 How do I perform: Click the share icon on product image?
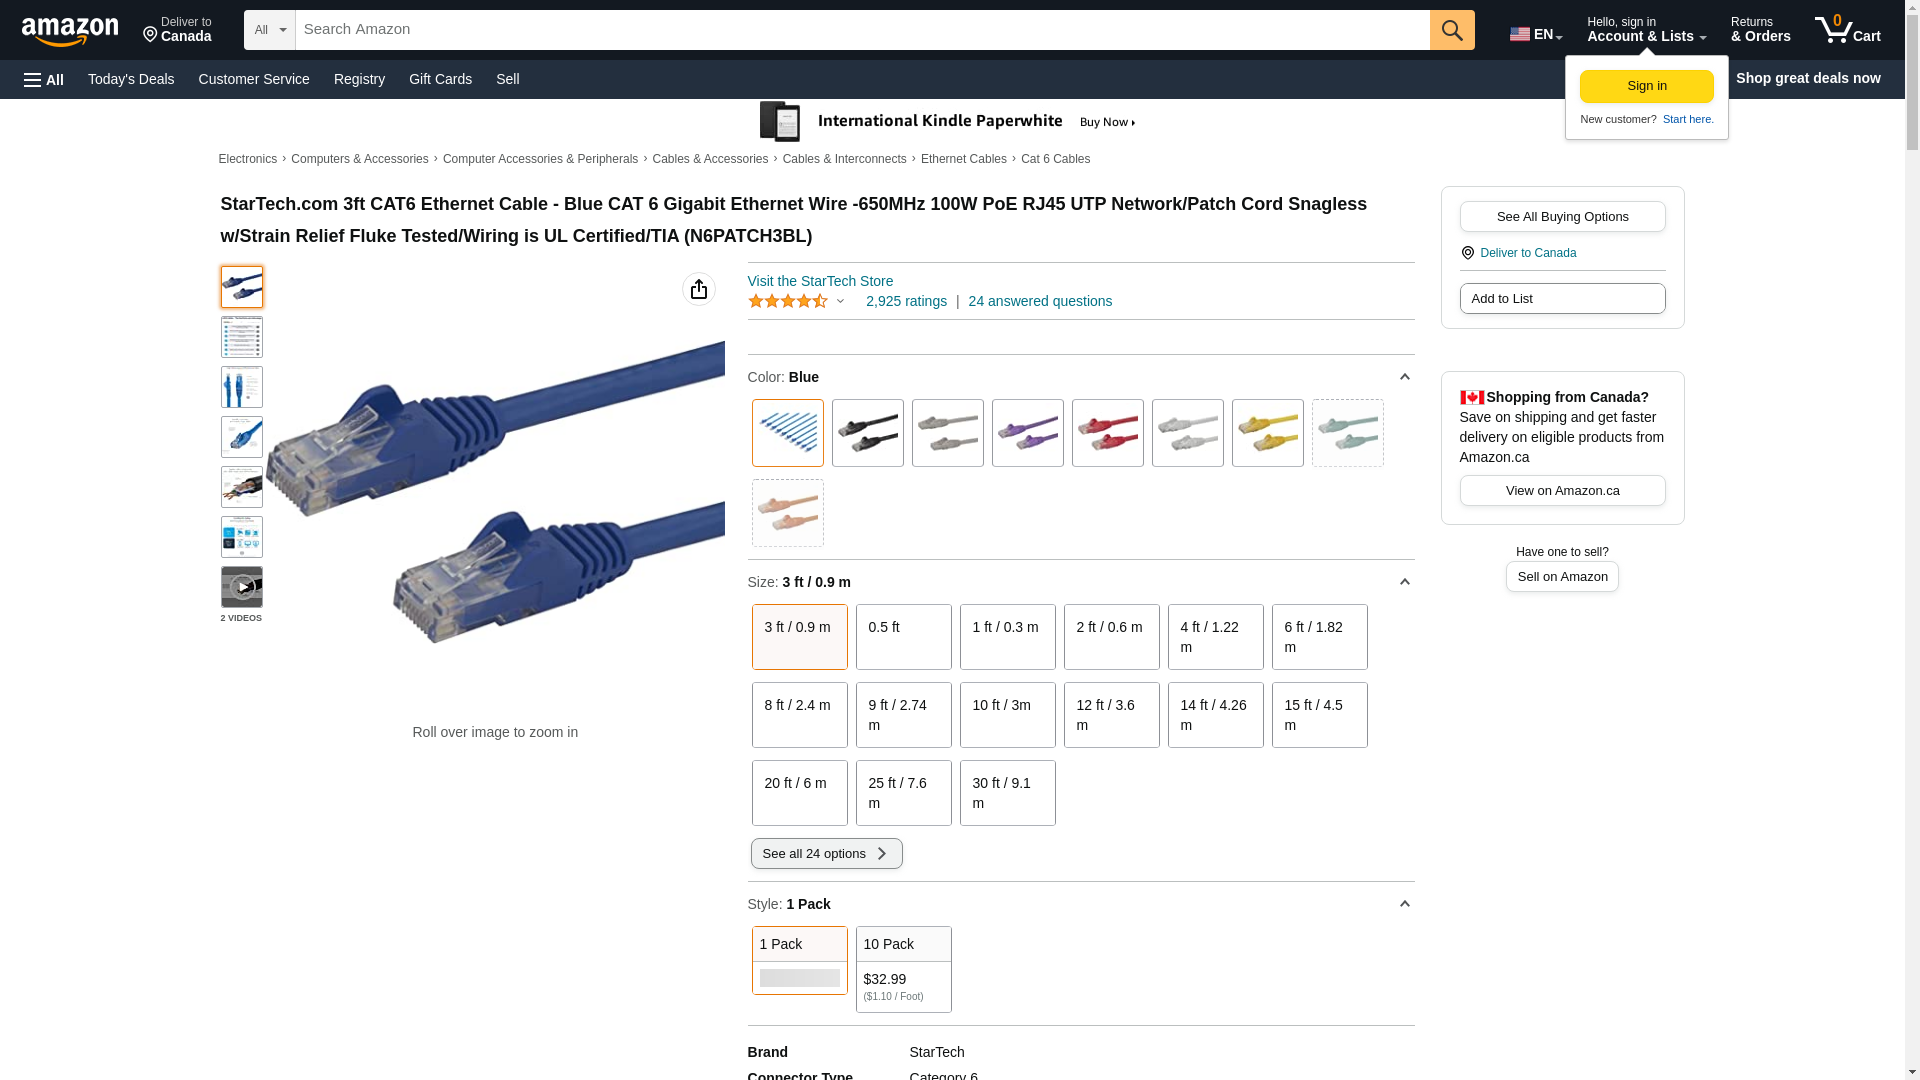[x=699, y=289]
